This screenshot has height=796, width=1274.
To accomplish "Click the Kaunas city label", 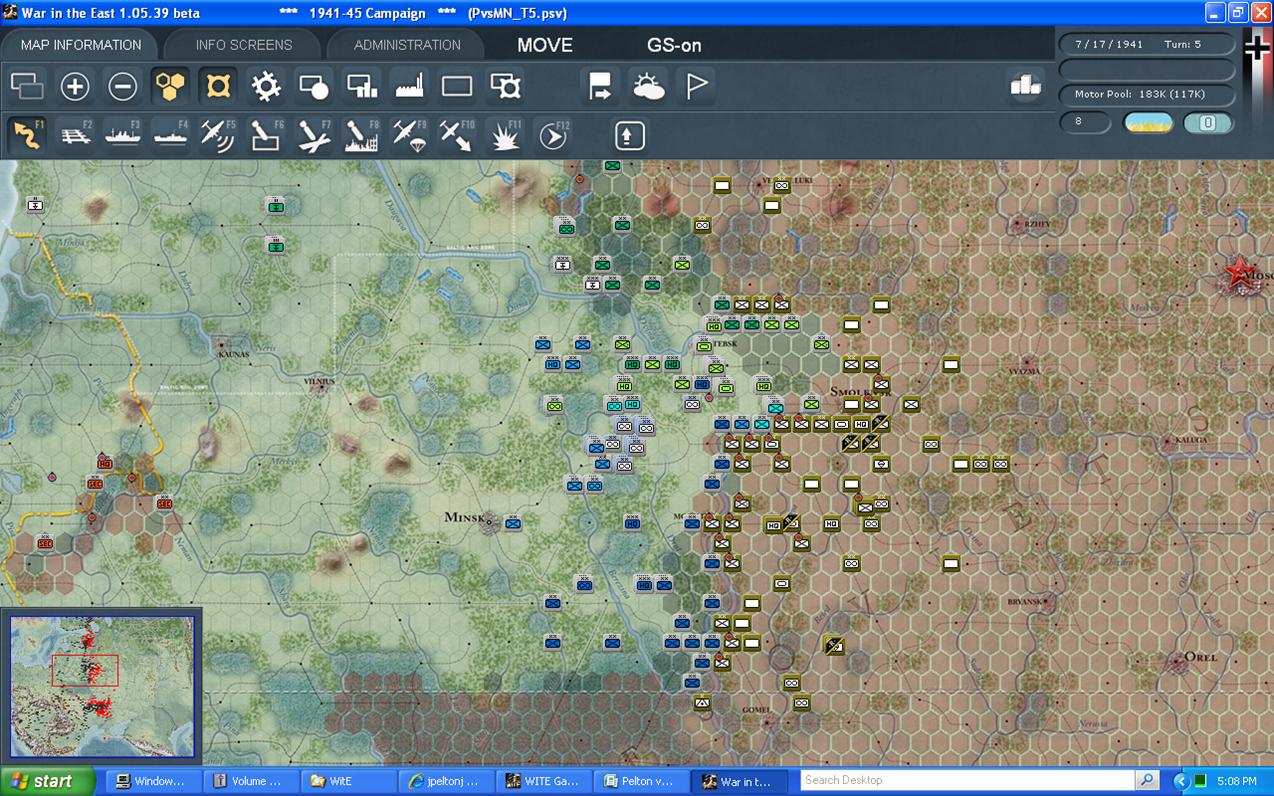I will pyautogui.click(x=234, y=354).
